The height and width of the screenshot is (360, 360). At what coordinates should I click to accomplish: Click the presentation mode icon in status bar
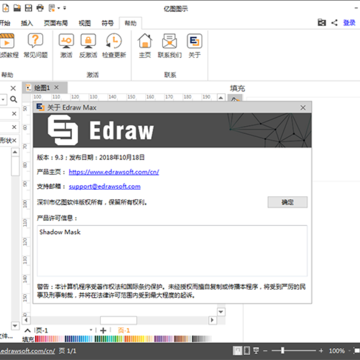point(256,351)
